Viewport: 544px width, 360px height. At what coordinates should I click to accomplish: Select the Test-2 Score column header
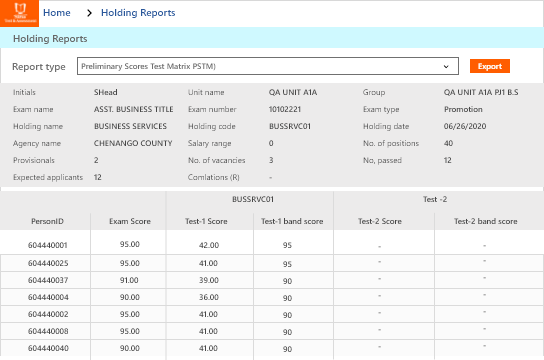[x=380, y=221]
